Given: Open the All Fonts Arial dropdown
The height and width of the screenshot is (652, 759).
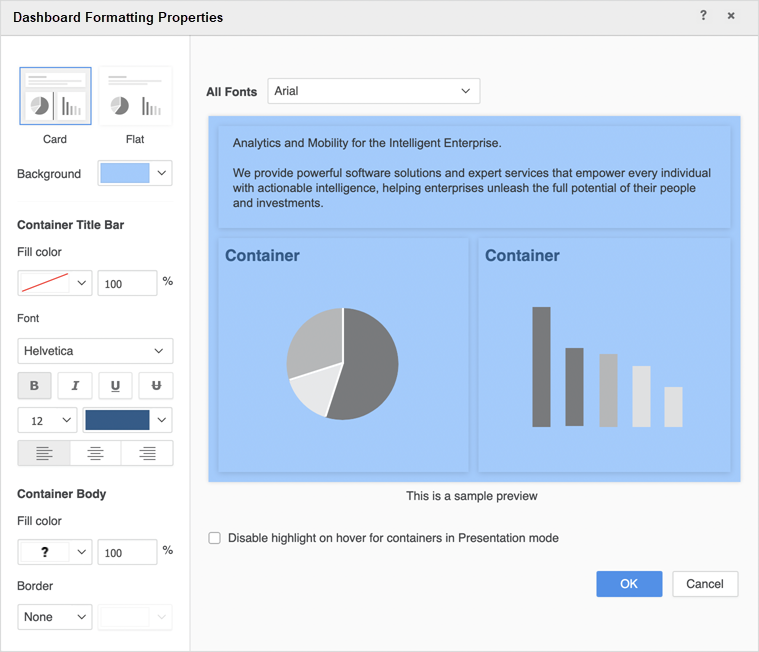Looking at the screenshot, I should [373, 91].
